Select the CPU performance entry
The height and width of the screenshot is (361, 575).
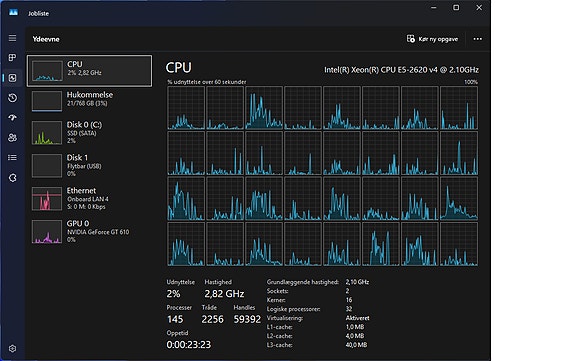click(x=89, y=71)
